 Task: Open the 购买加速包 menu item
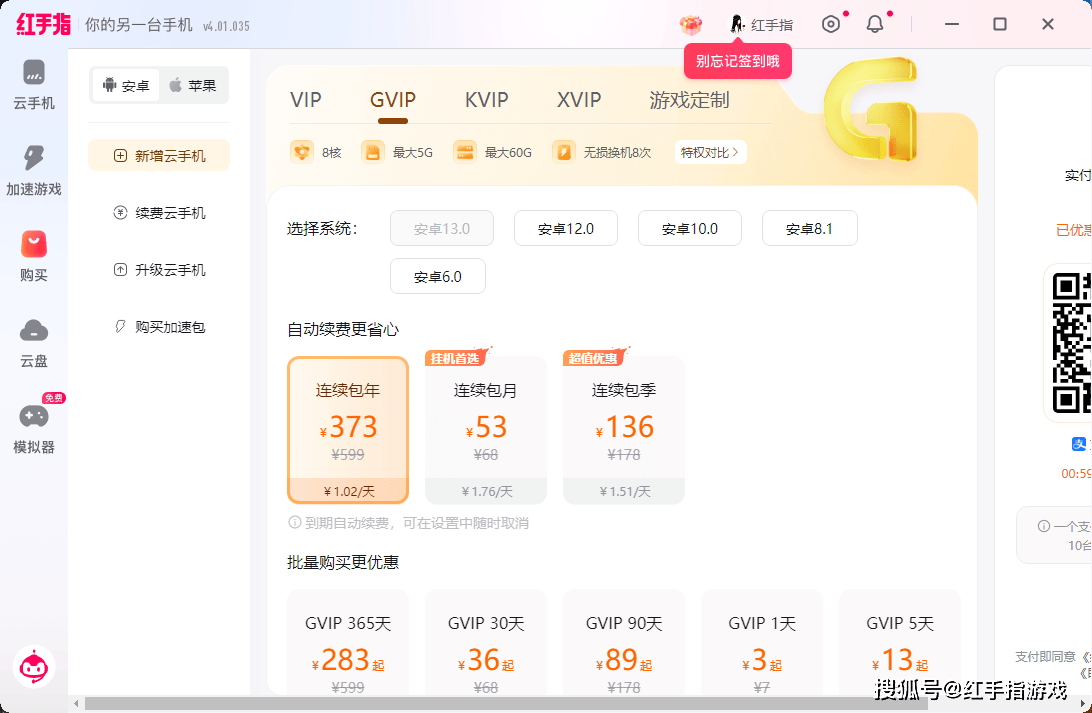[159, 327]
